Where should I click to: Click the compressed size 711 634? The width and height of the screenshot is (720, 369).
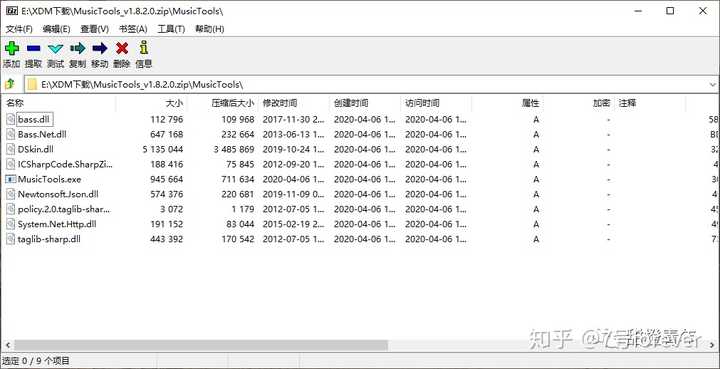click(x=238, y=179)
